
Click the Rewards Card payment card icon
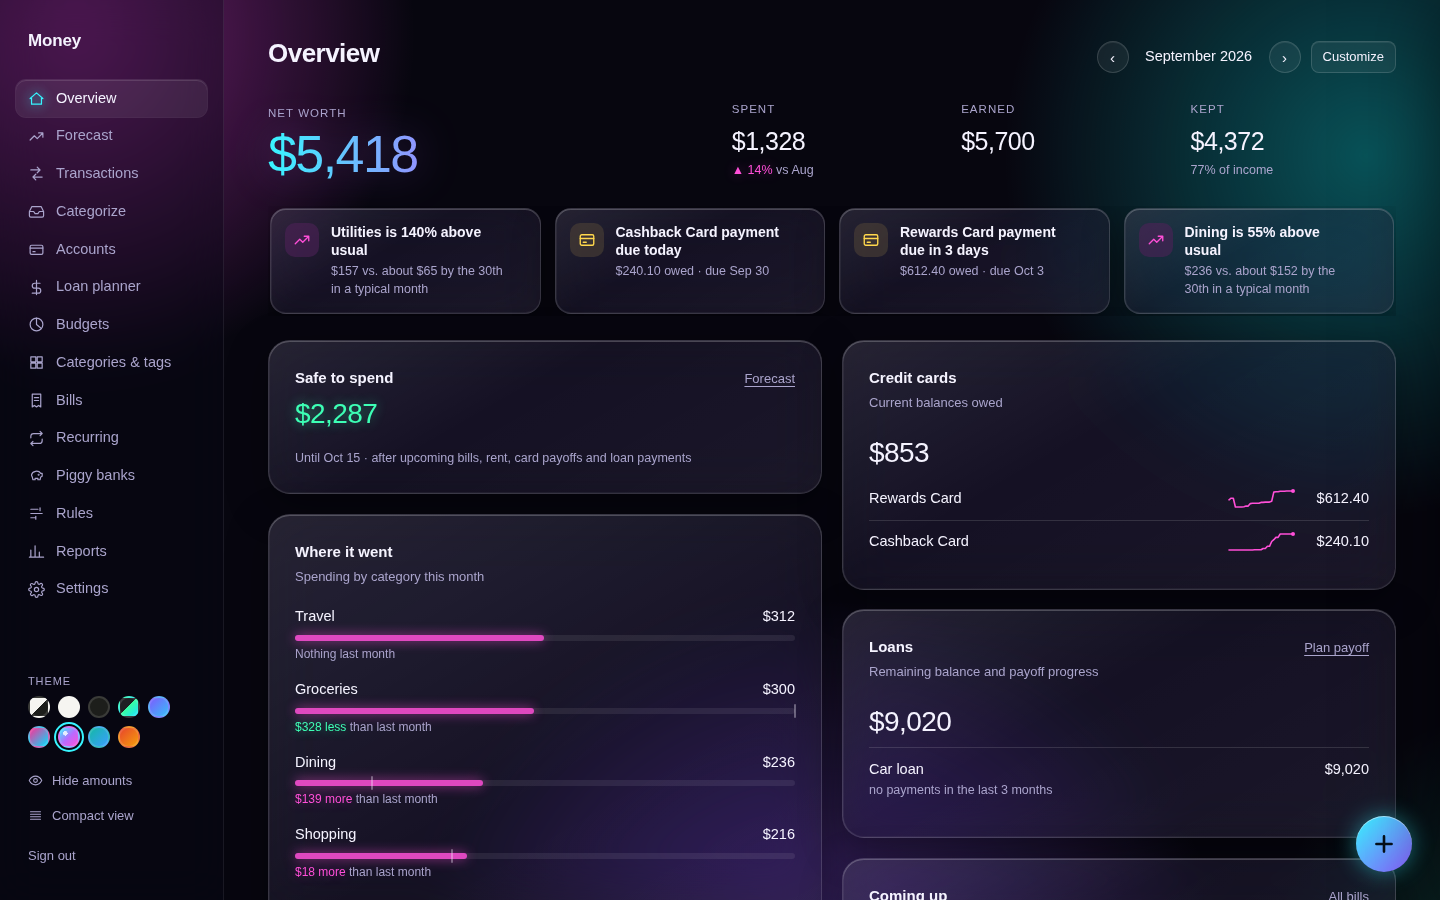(871, 240)
